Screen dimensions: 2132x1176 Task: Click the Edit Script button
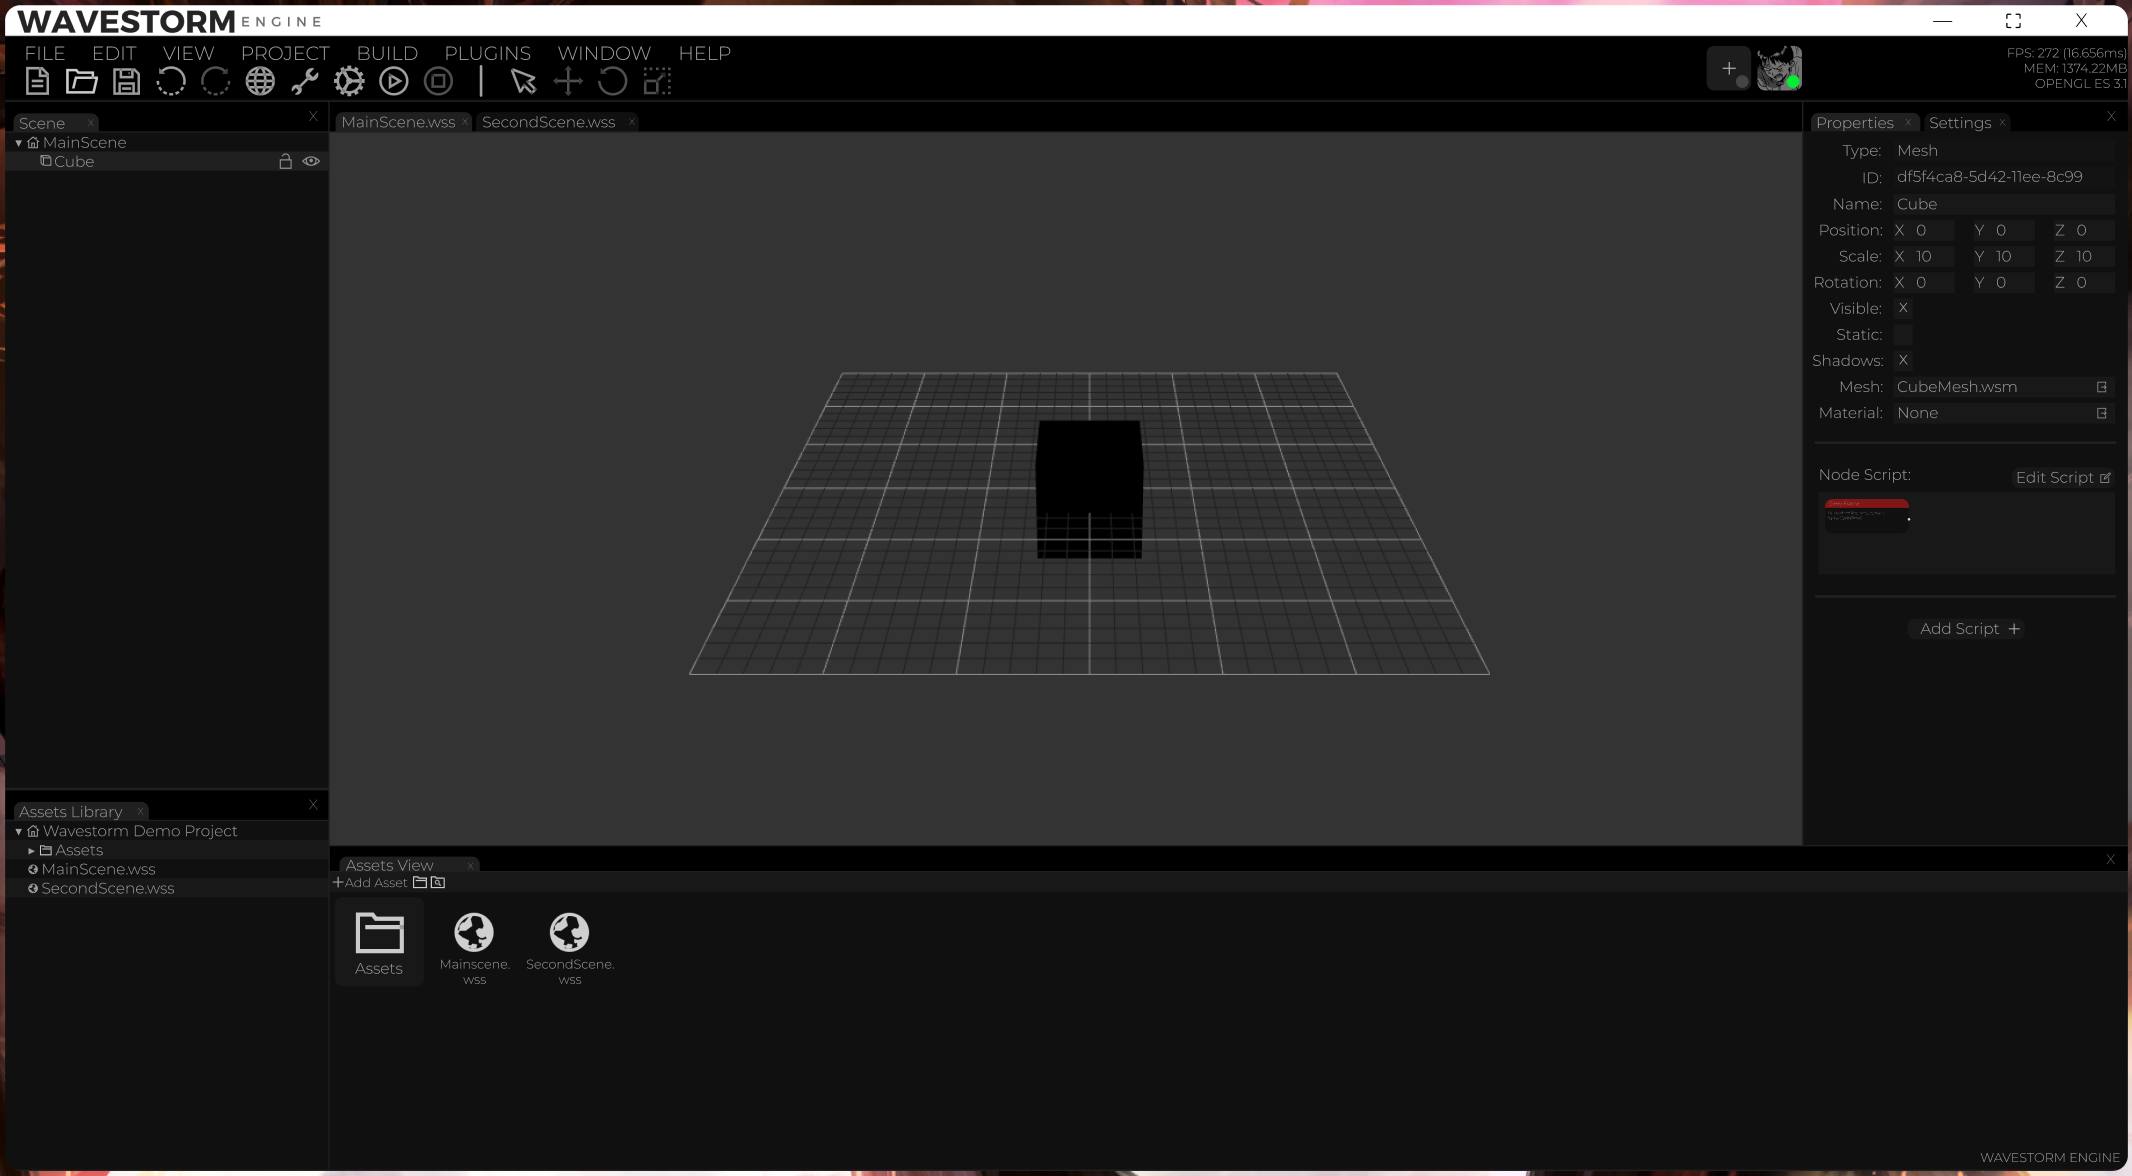2063,478
